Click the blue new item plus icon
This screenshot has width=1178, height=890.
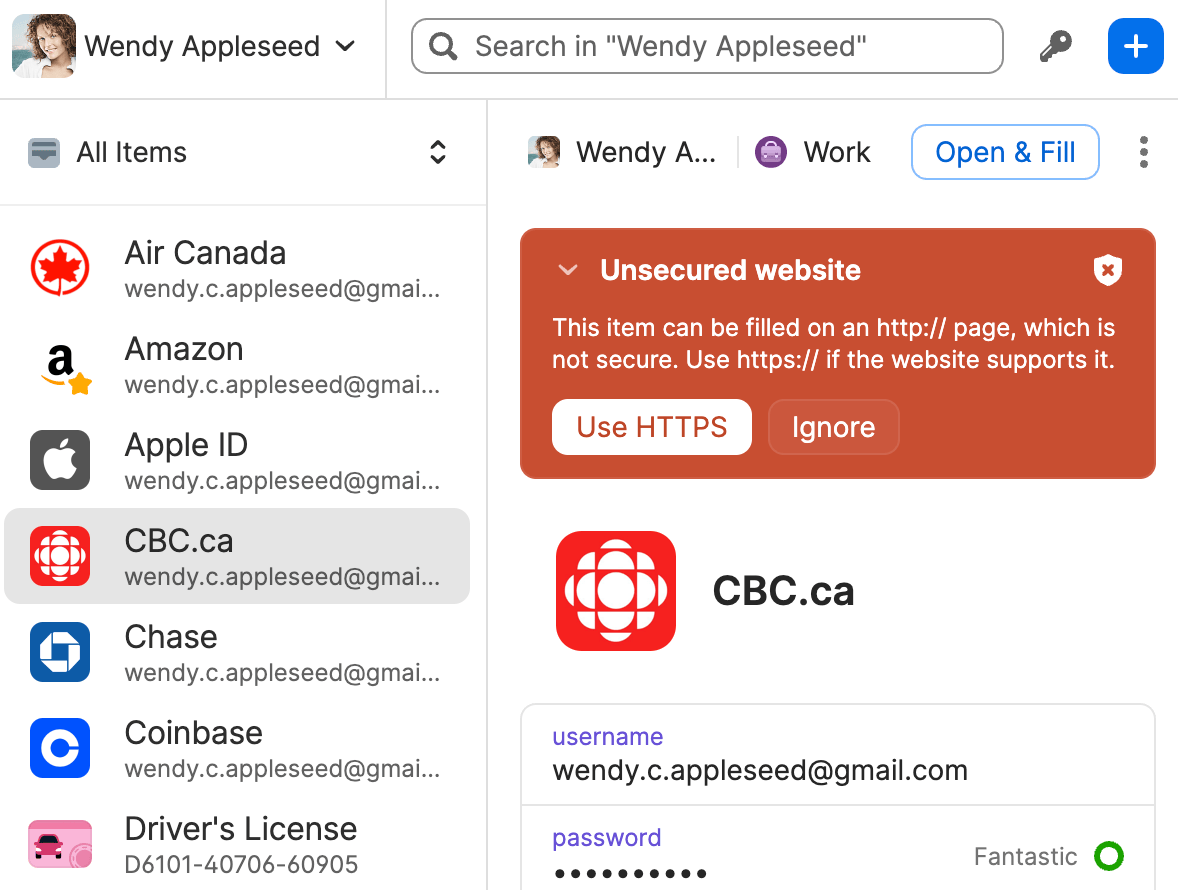tap(1135, 46)
